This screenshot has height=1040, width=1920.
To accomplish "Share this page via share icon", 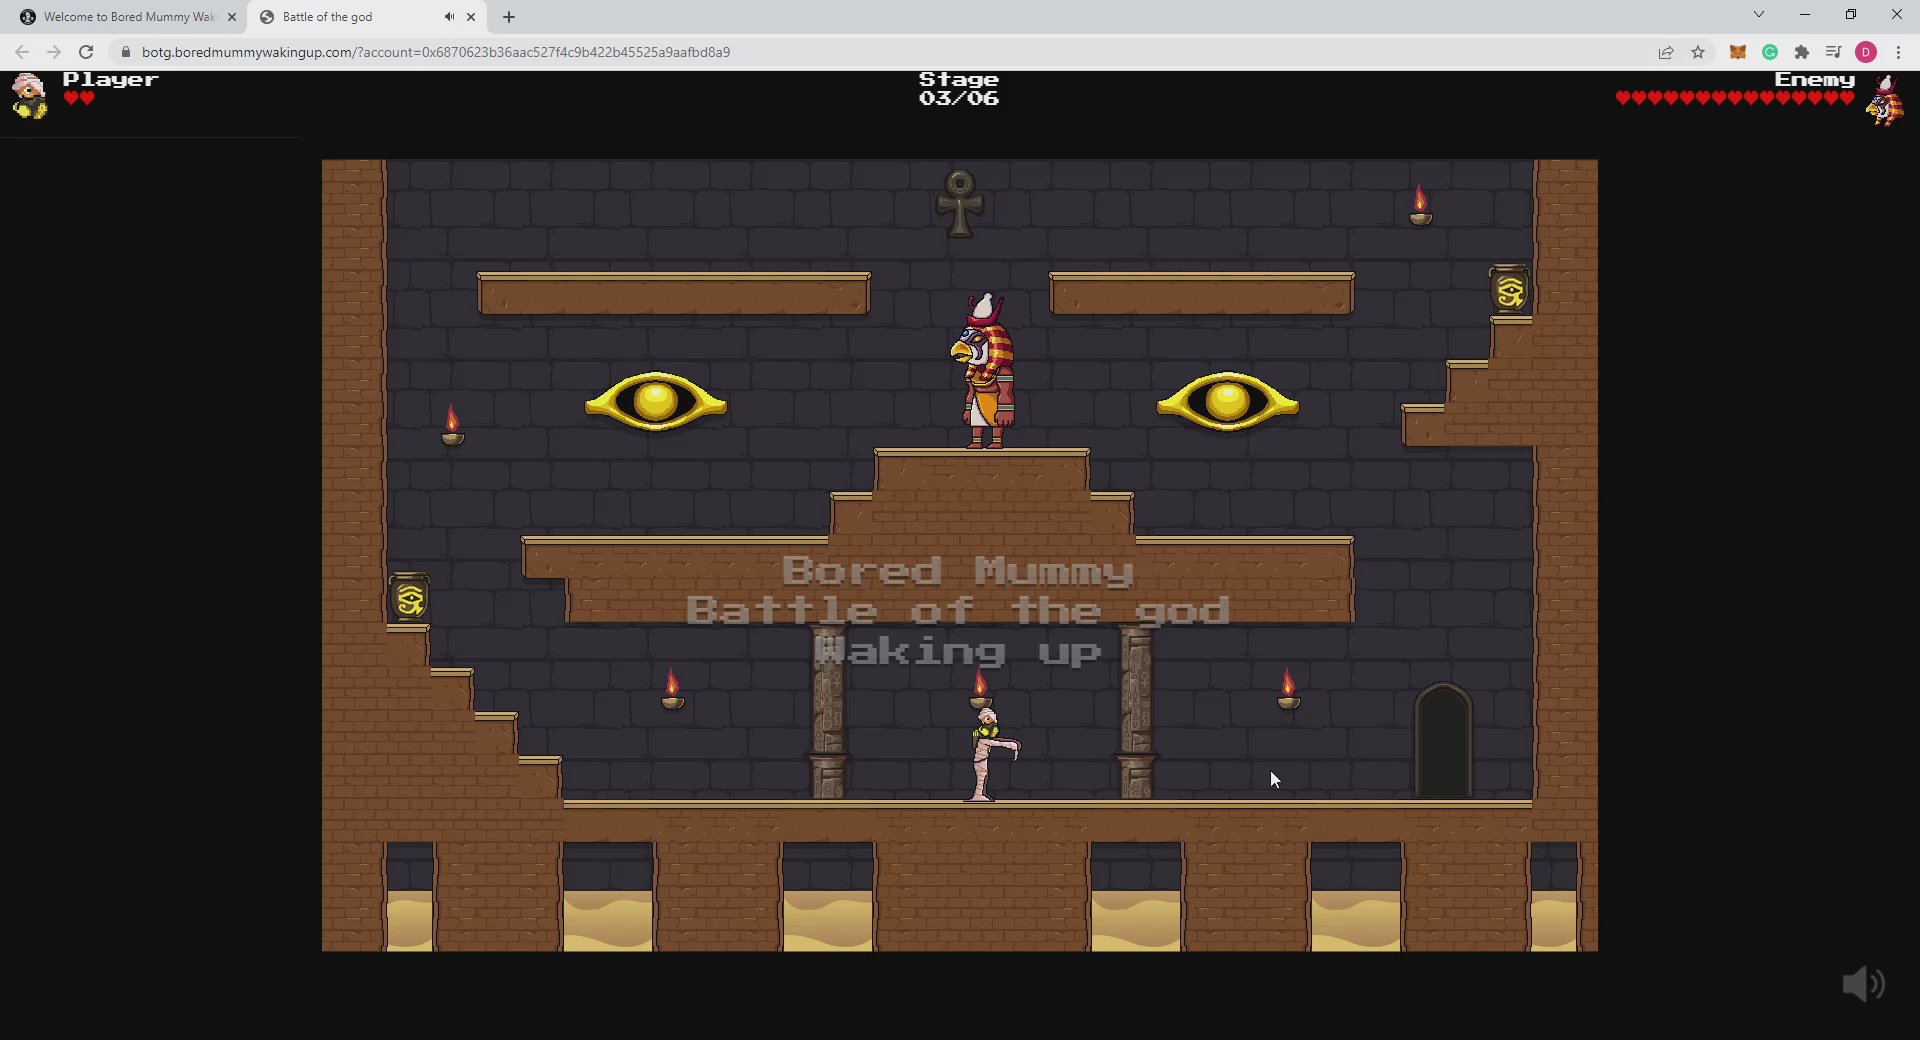I will click(1666, 52).
